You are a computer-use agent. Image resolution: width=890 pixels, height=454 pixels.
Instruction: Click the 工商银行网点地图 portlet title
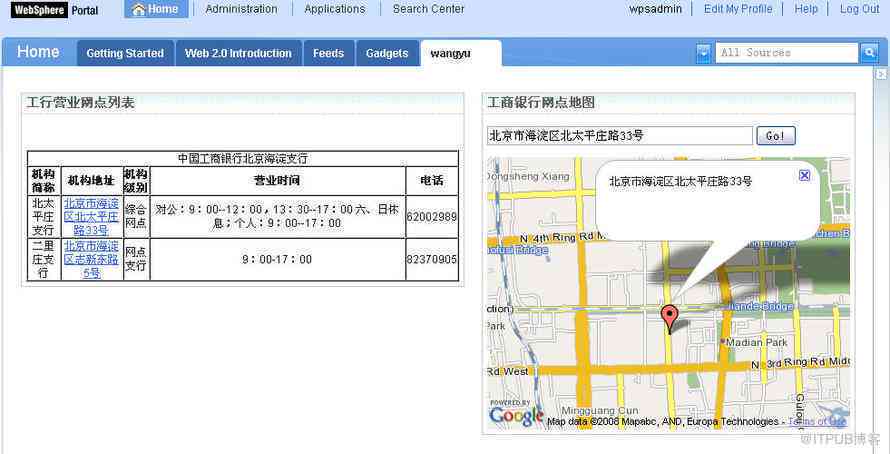[541, 103]
